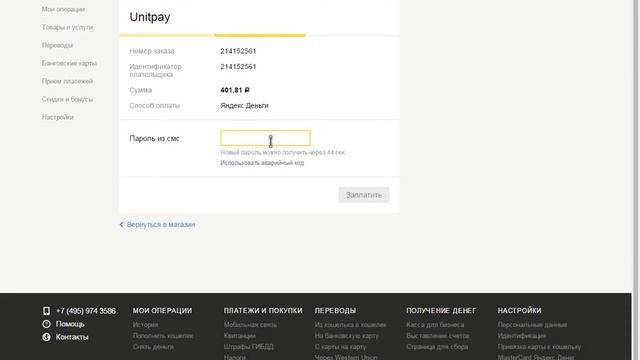This screenshot has height=360, width=640.
Task: Click С карты на карту footer link
Action: coord(340,347)
